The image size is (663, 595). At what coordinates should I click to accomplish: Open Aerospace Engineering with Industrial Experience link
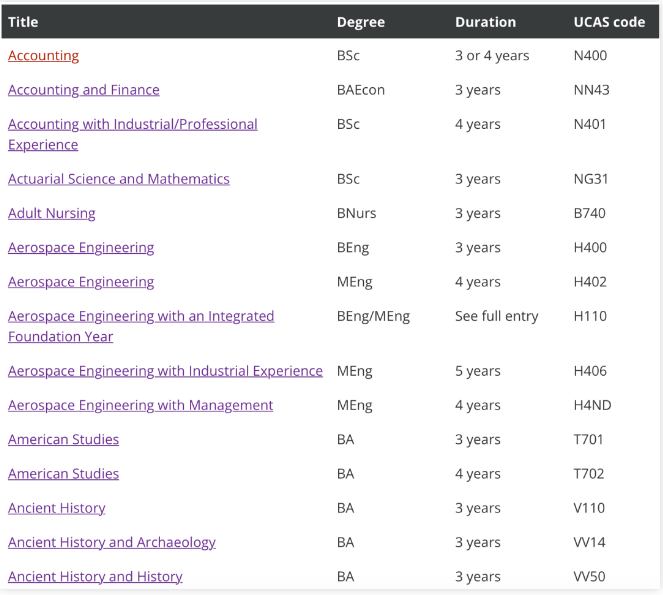click(x=165, y=371)
